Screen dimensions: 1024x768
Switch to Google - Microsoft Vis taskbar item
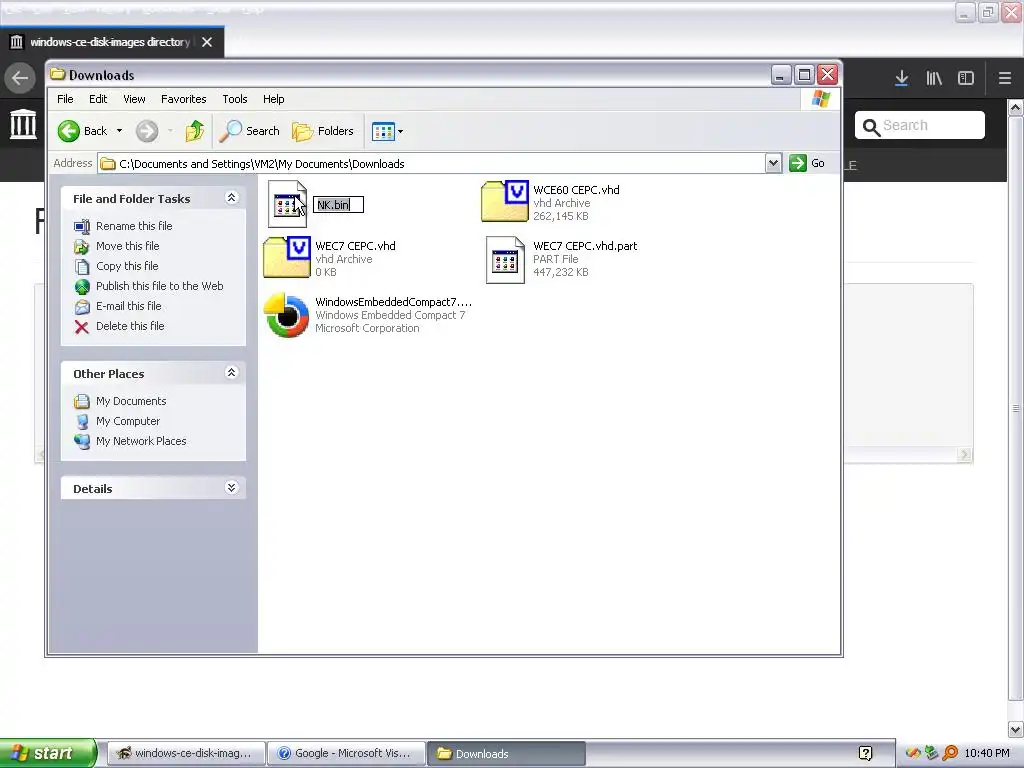click(x=345, y=753)
